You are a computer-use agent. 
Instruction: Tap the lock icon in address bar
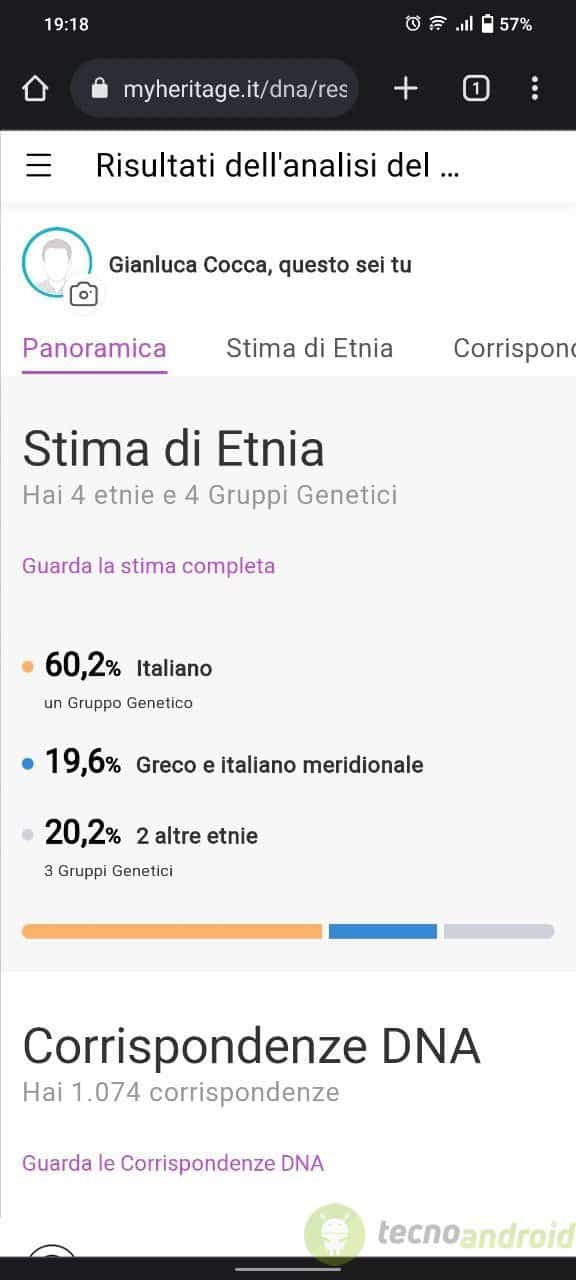99,89
